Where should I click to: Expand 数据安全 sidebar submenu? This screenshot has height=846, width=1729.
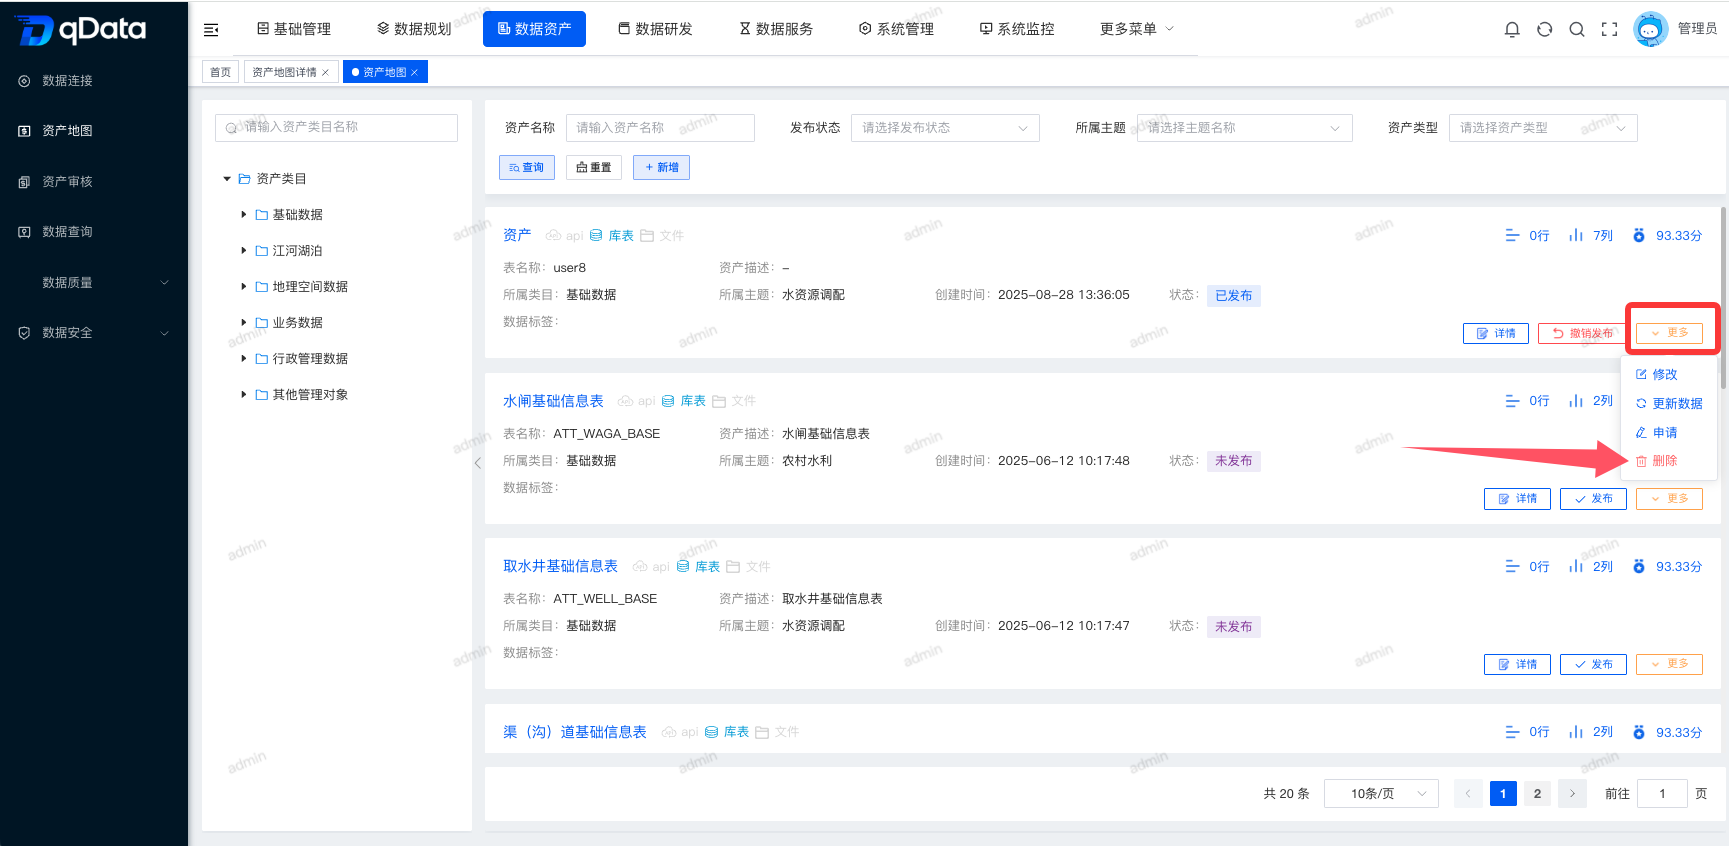click(x=94, y=333)
